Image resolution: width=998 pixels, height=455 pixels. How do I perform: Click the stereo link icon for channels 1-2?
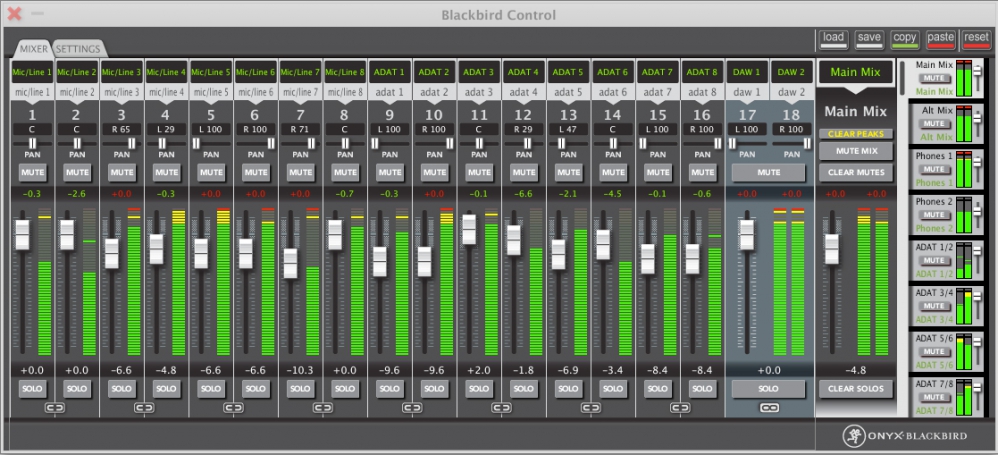pyautogui.click(x=55, y=407)
